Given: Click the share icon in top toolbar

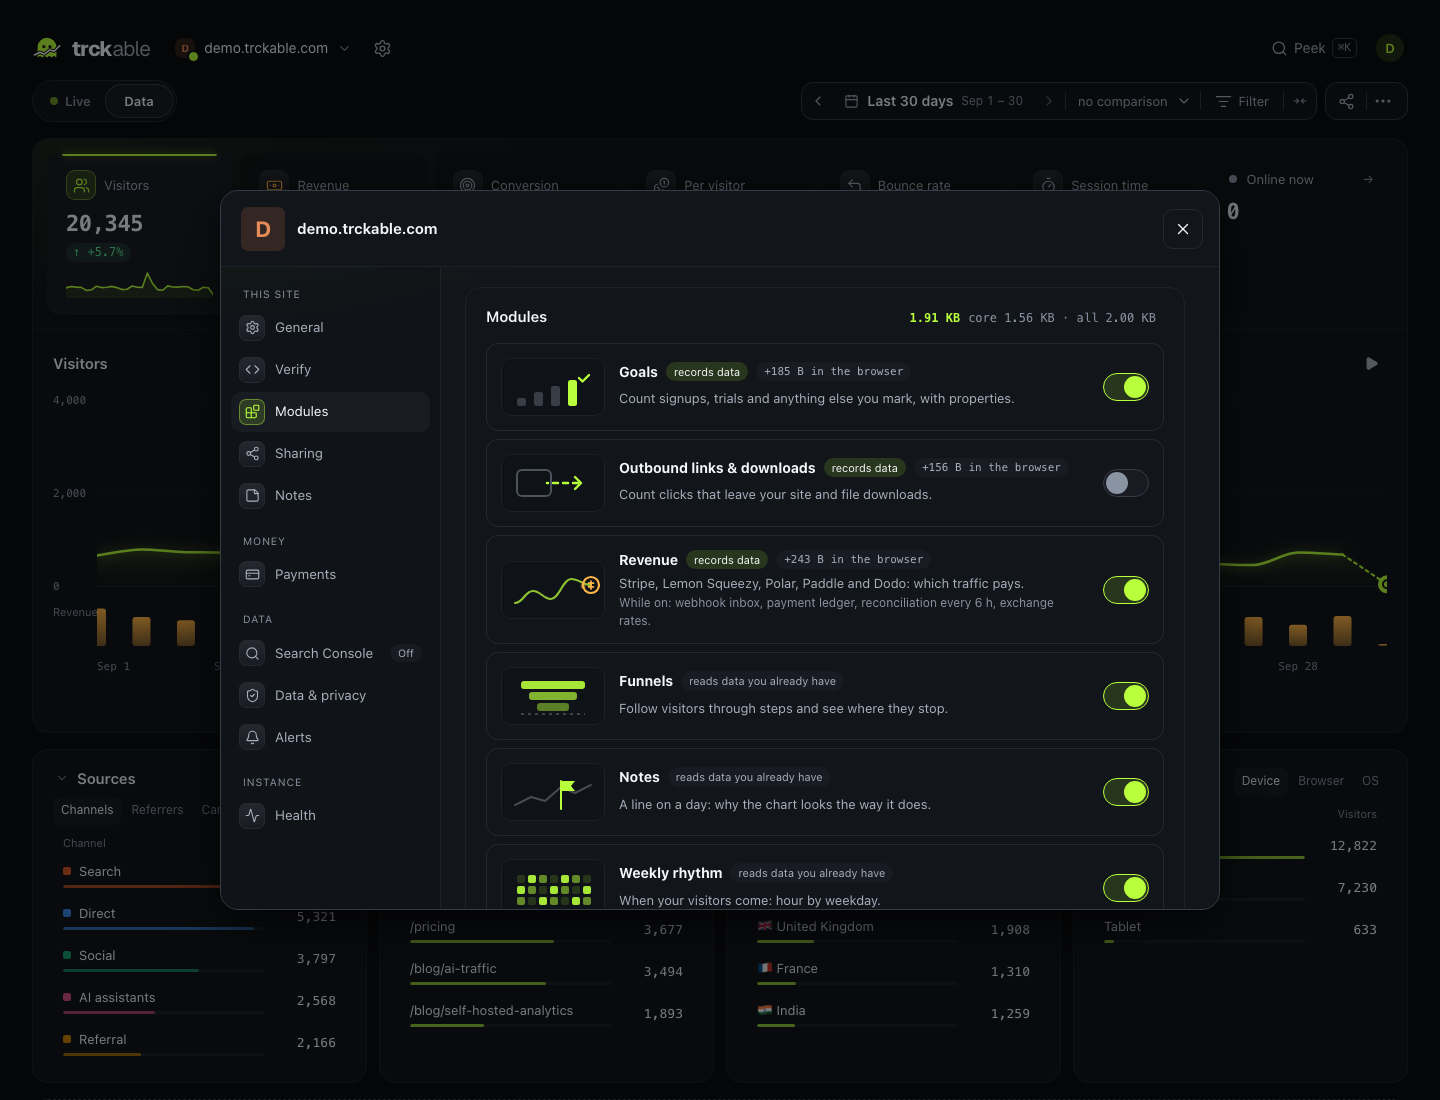Looking at the screenshot, I should (x=1346, y=101).
